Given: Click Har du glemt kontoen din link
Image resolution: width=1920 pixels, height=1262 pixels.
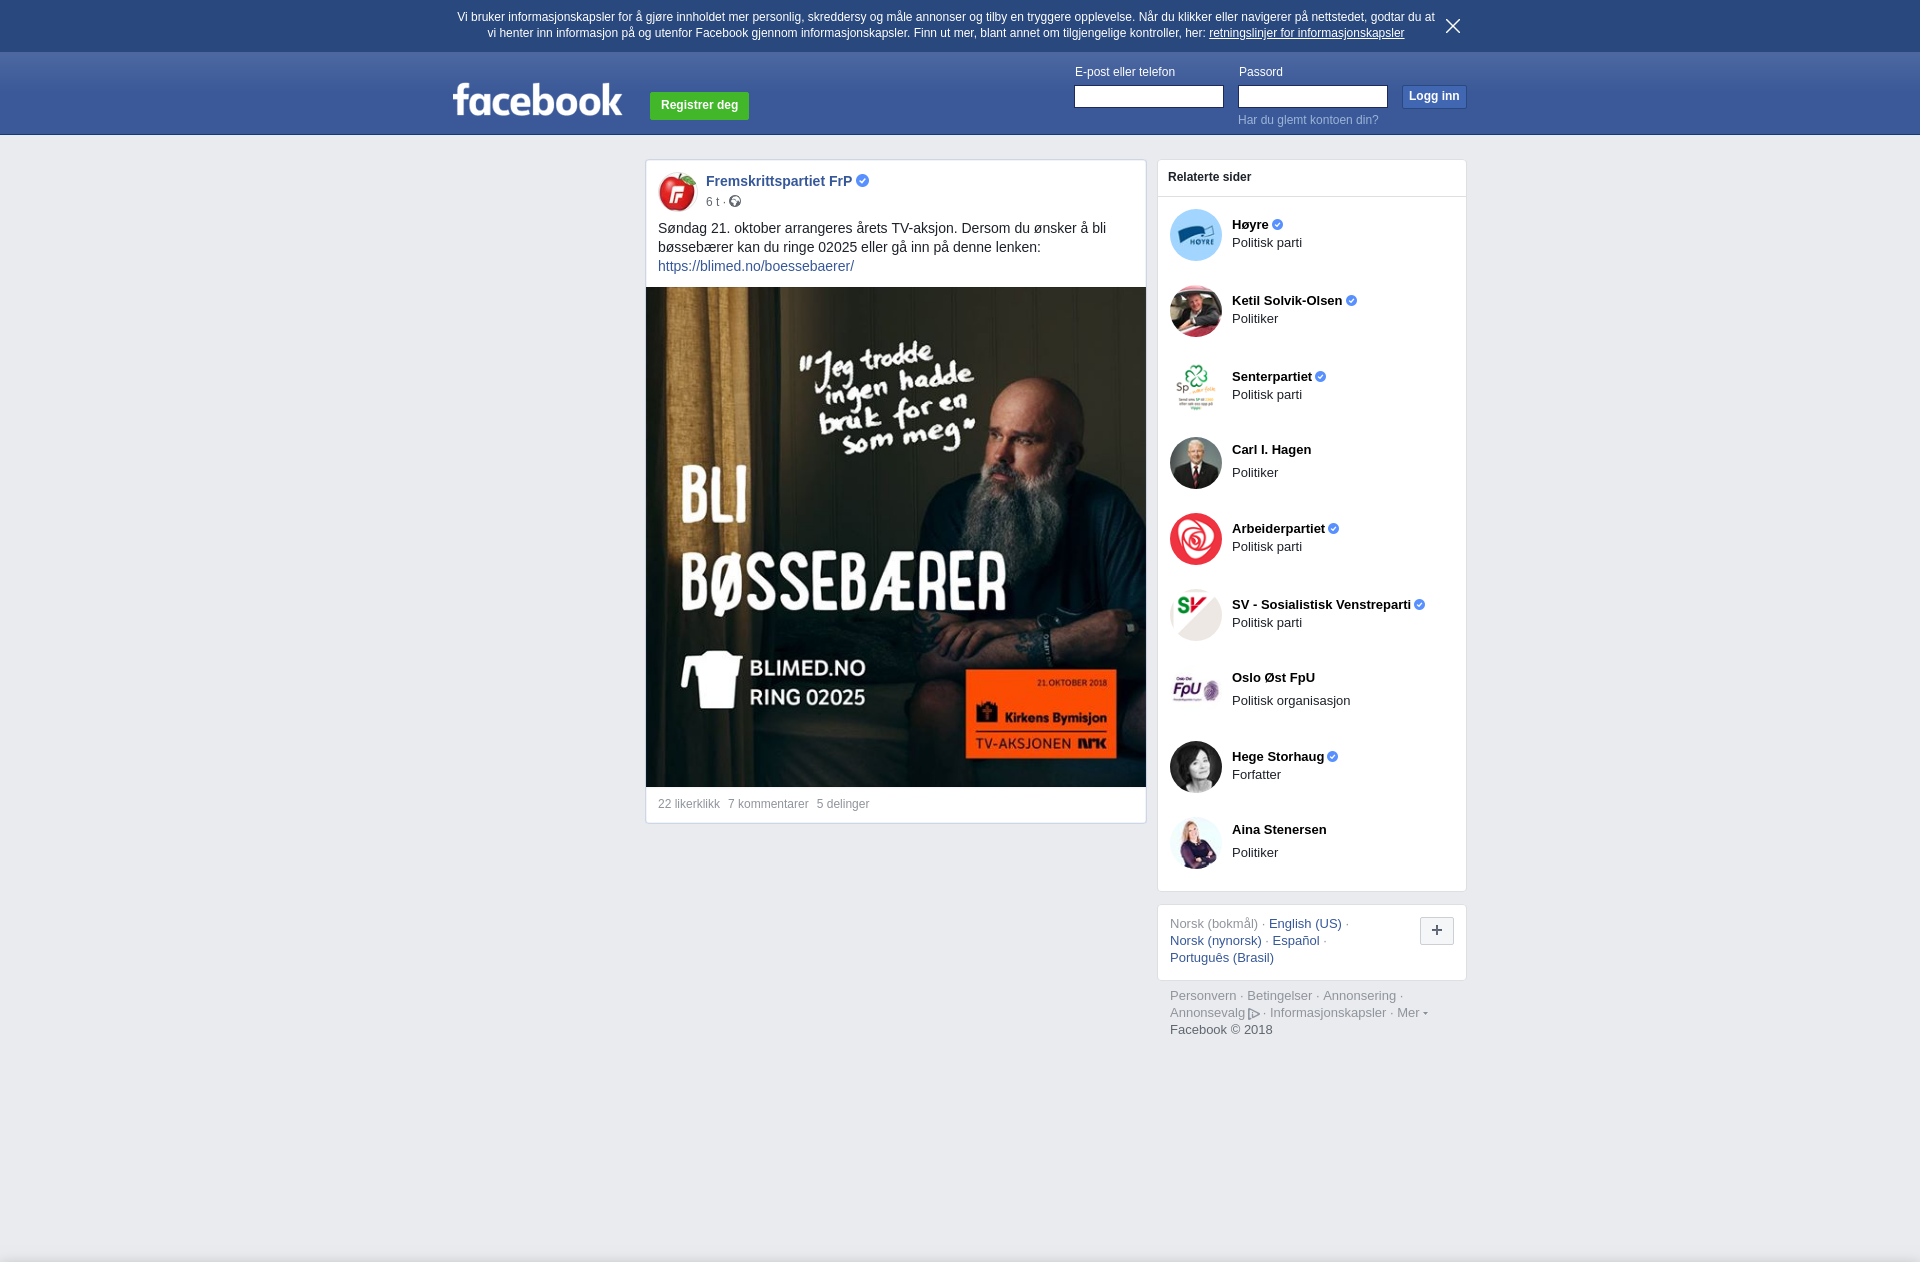Looking at the screenshot, I should point(1308,120).
